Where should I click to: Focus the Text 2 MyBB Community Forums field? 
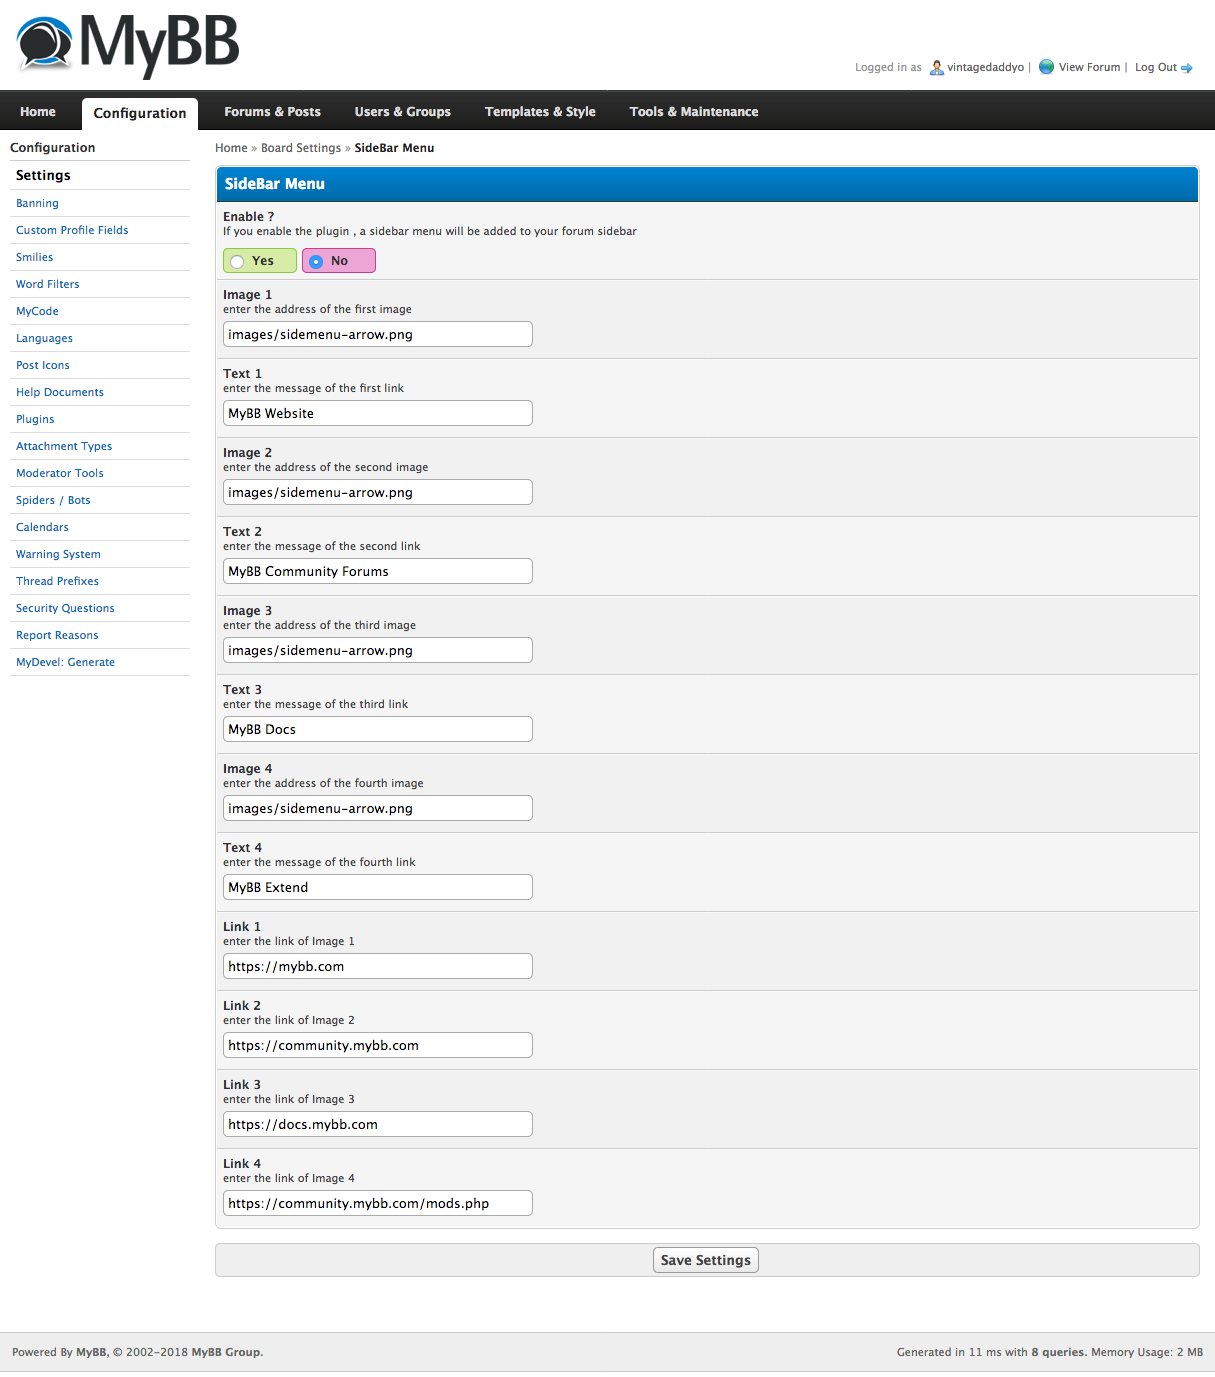(x=377, y=571)
